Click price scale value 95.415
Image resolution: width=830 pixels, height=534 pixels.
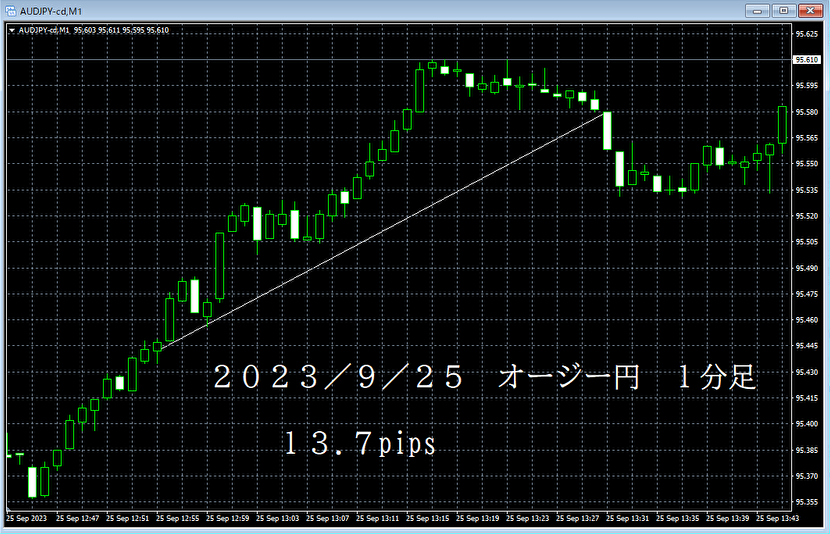point(807,398)
